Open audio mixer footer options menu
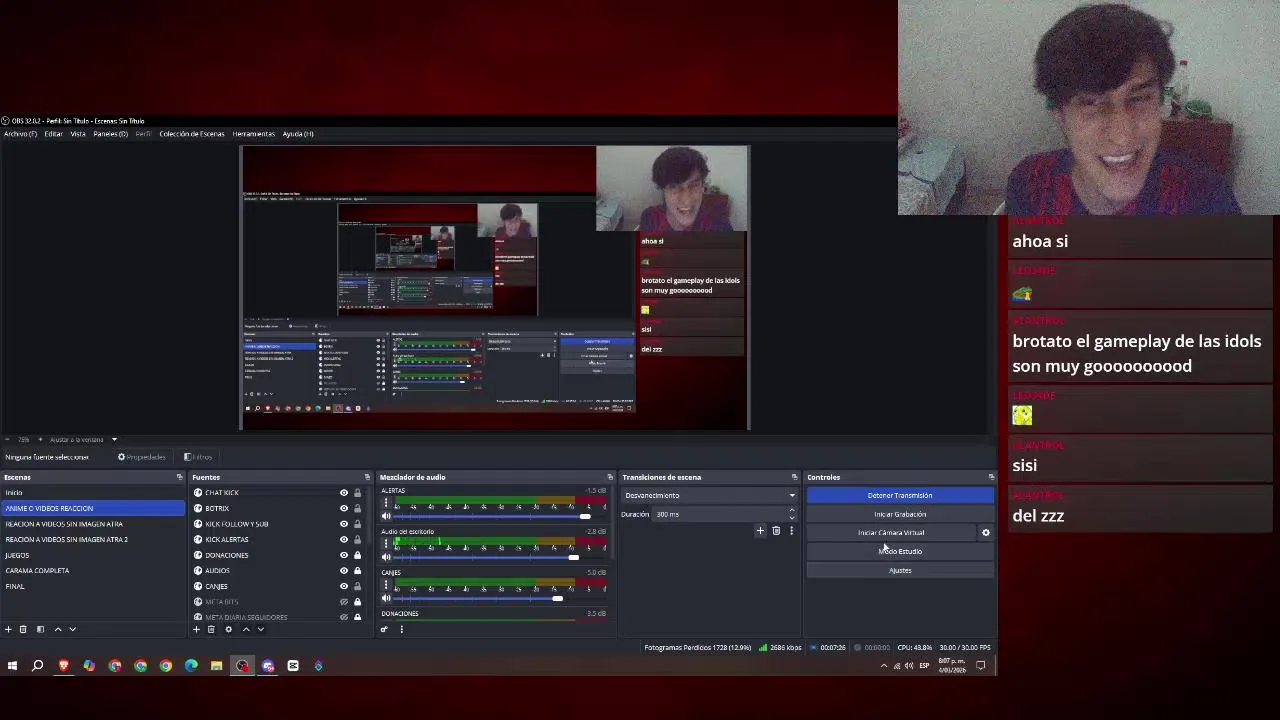 pos(401,629)
